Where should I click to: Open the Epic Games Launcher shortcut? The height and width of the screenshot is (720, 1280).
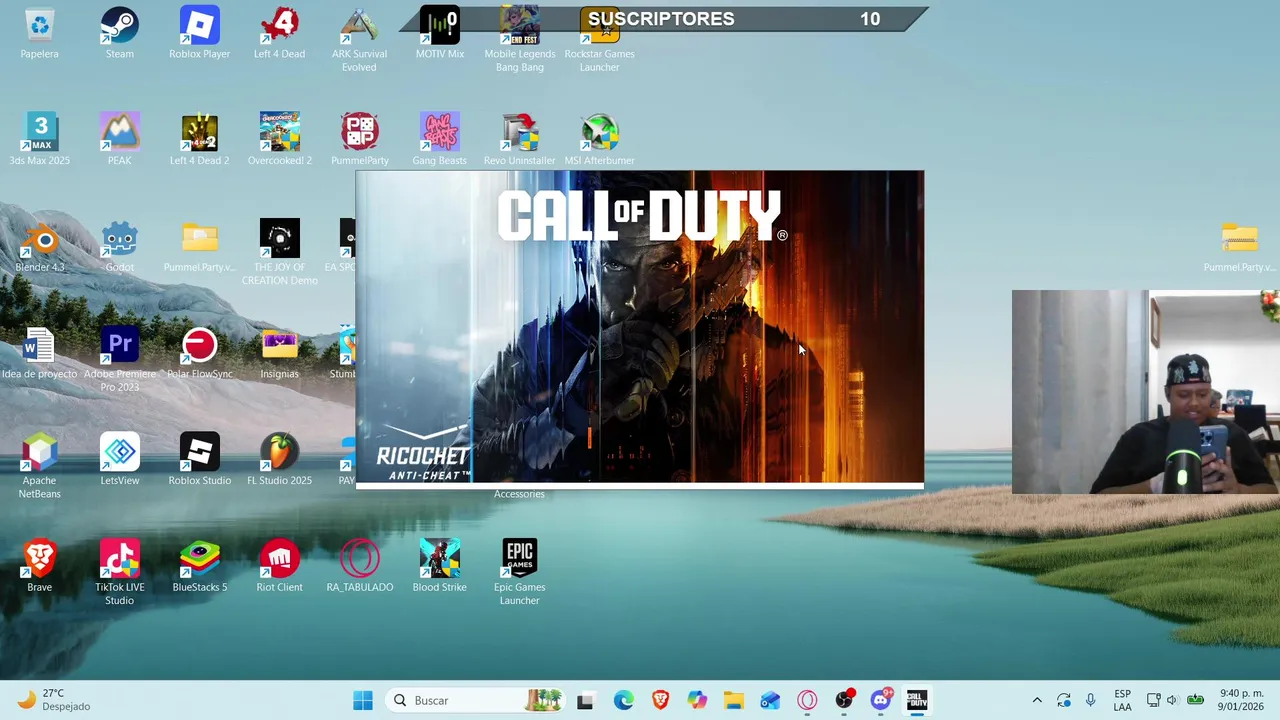tap(519, 573)
